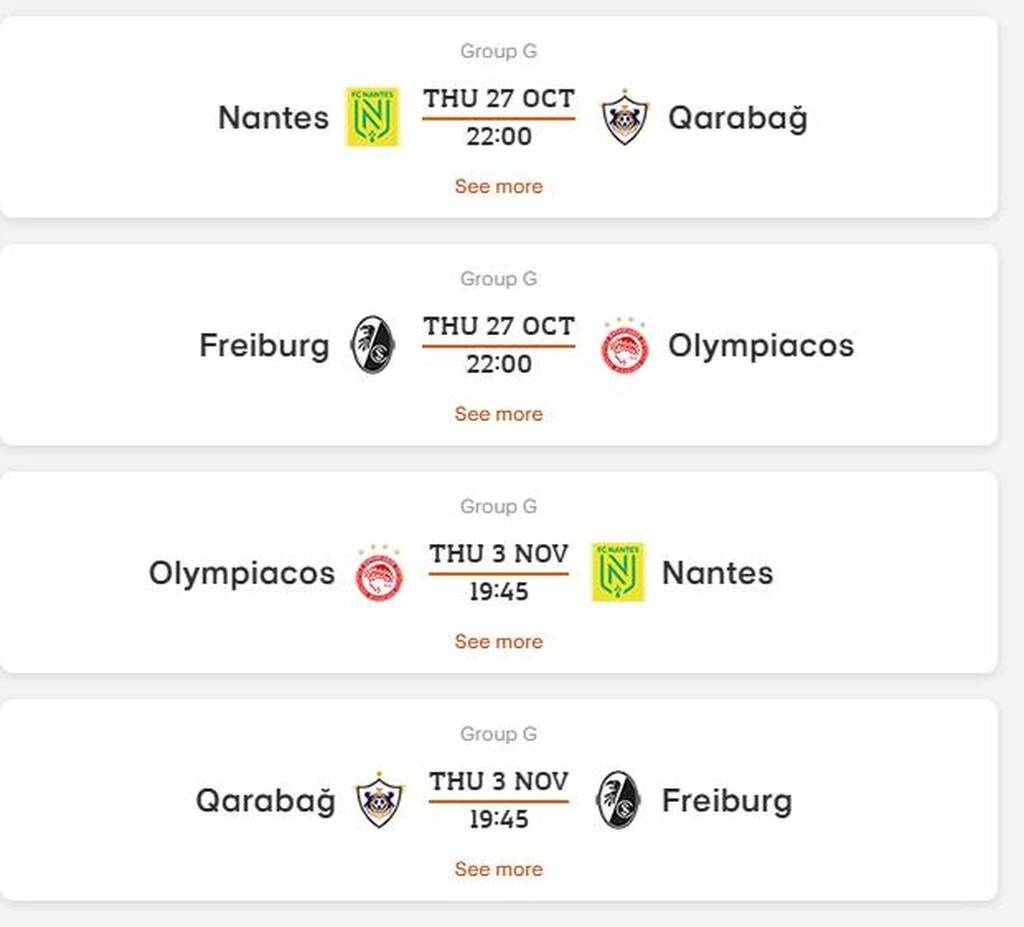1024x927 pixels.
Task: Click 19:45 kickoff time on Olympiacos–Nantes card
Action: [x=499, y=592]
